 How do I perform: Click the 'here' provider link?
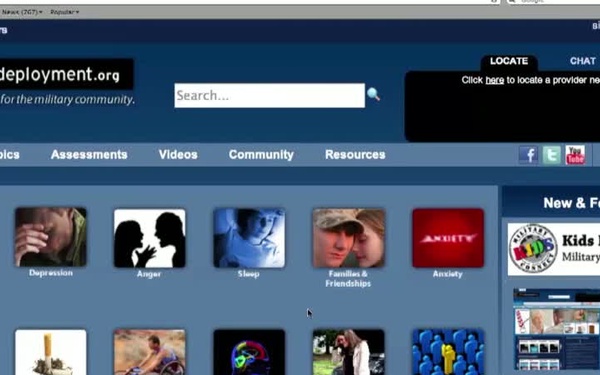click(x=494, y=80)
